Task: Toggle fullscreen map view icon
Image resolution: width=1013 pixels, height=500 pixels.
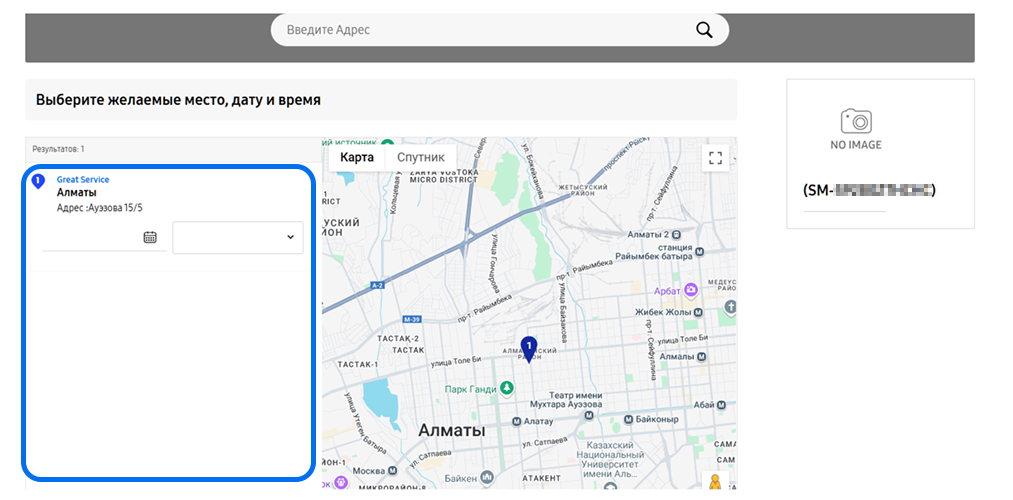Action: (715, 158)
